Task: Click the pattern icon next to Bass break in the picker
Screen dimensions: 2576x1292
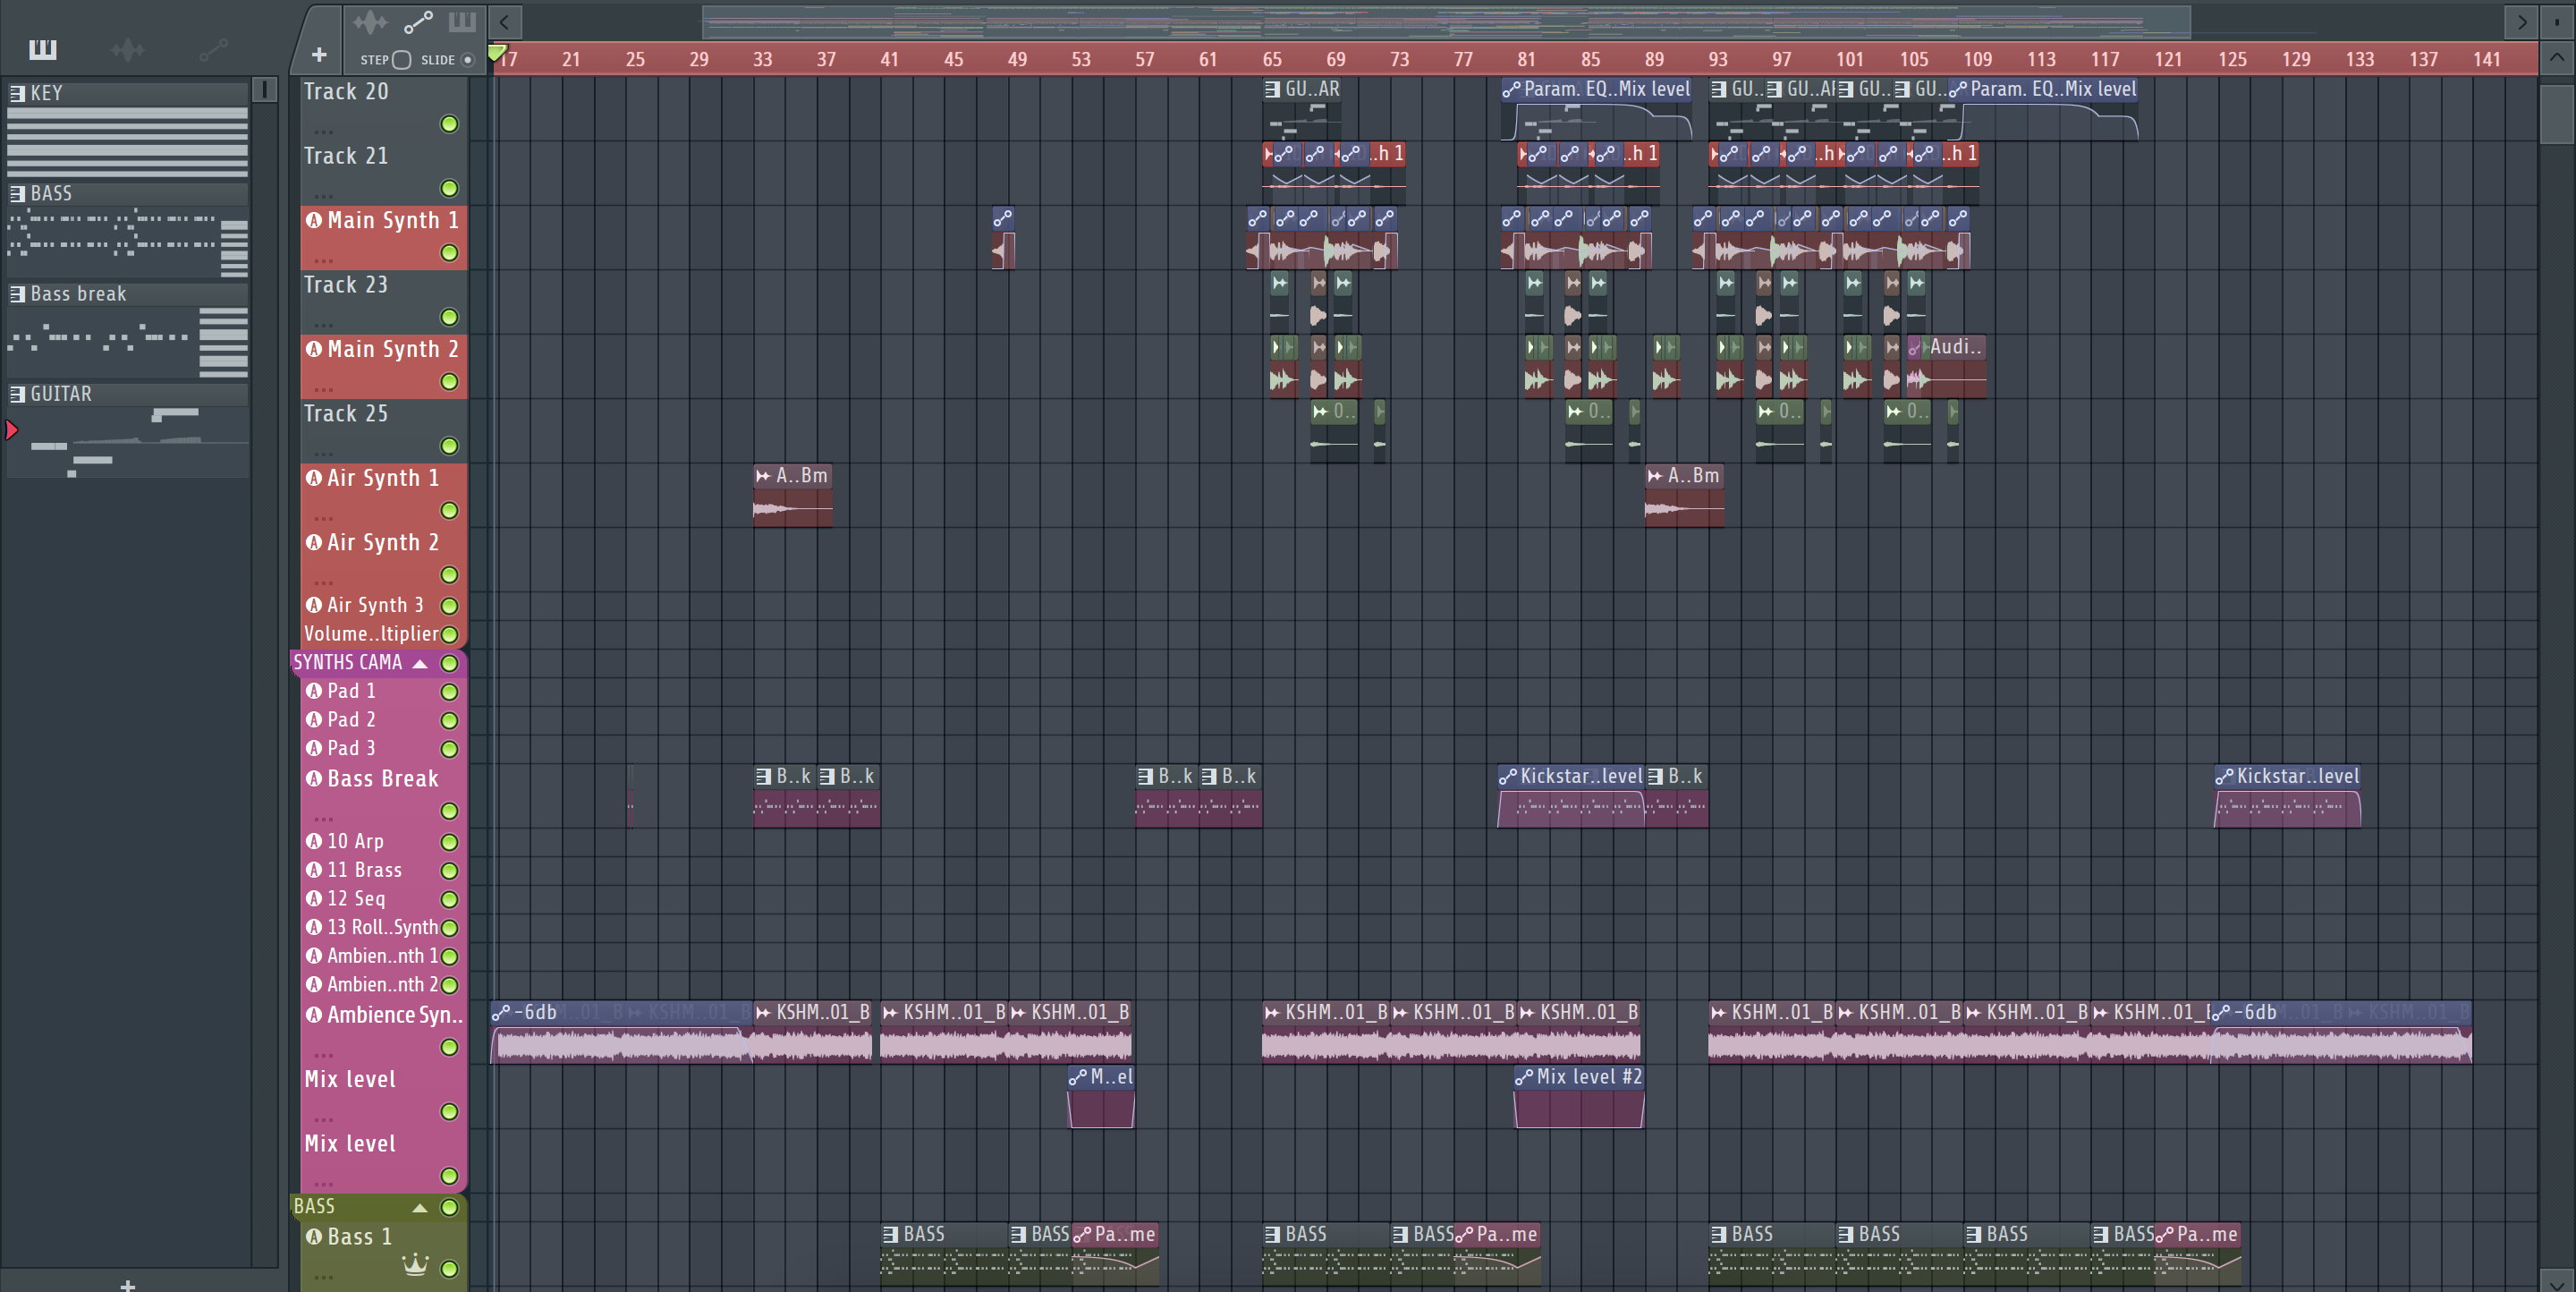Action: coord(17,294)
